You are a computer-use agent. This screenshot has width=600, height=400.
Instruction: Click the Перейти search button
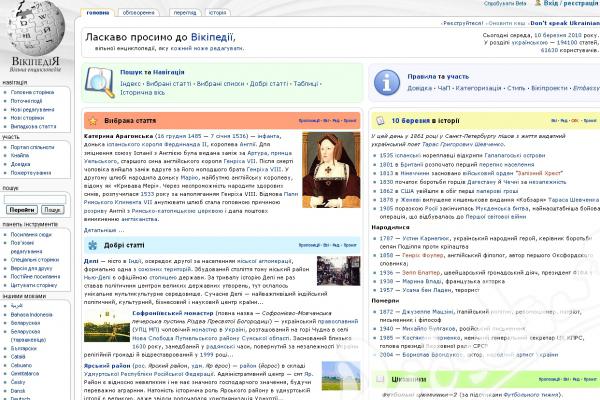[x=22, y=210]
